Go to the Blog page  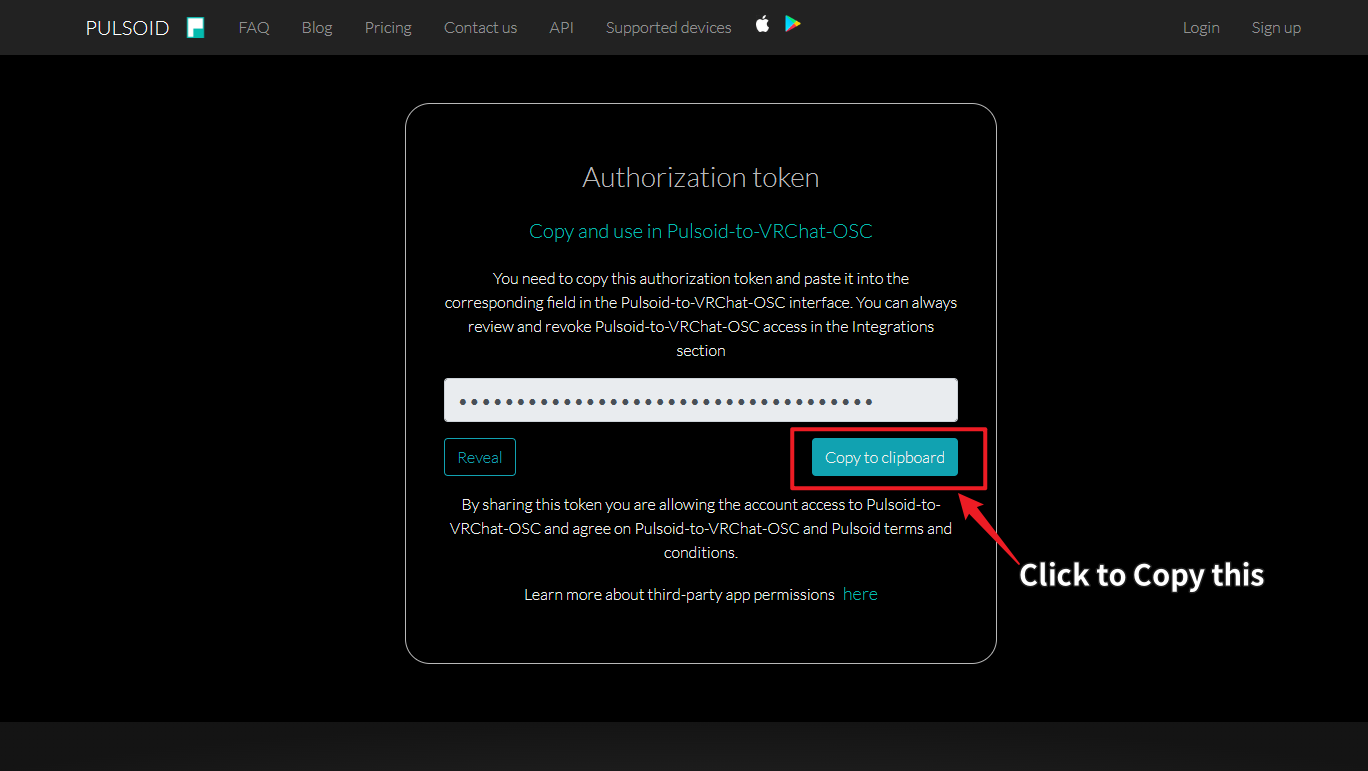(317, 28)
